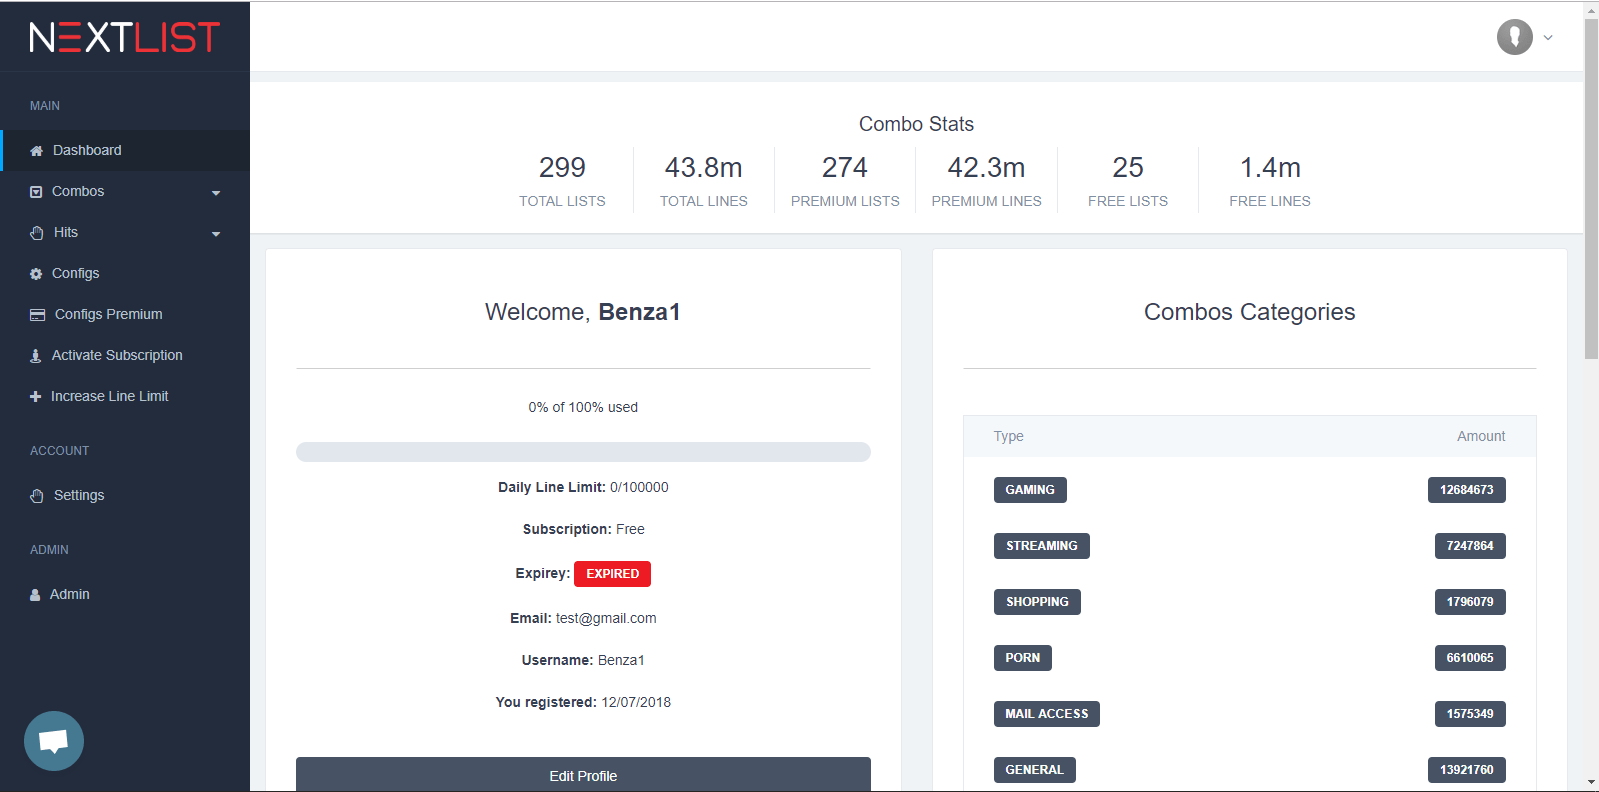
Task: Click the 299 Total Lists stat
Action: tap(562, 180)
